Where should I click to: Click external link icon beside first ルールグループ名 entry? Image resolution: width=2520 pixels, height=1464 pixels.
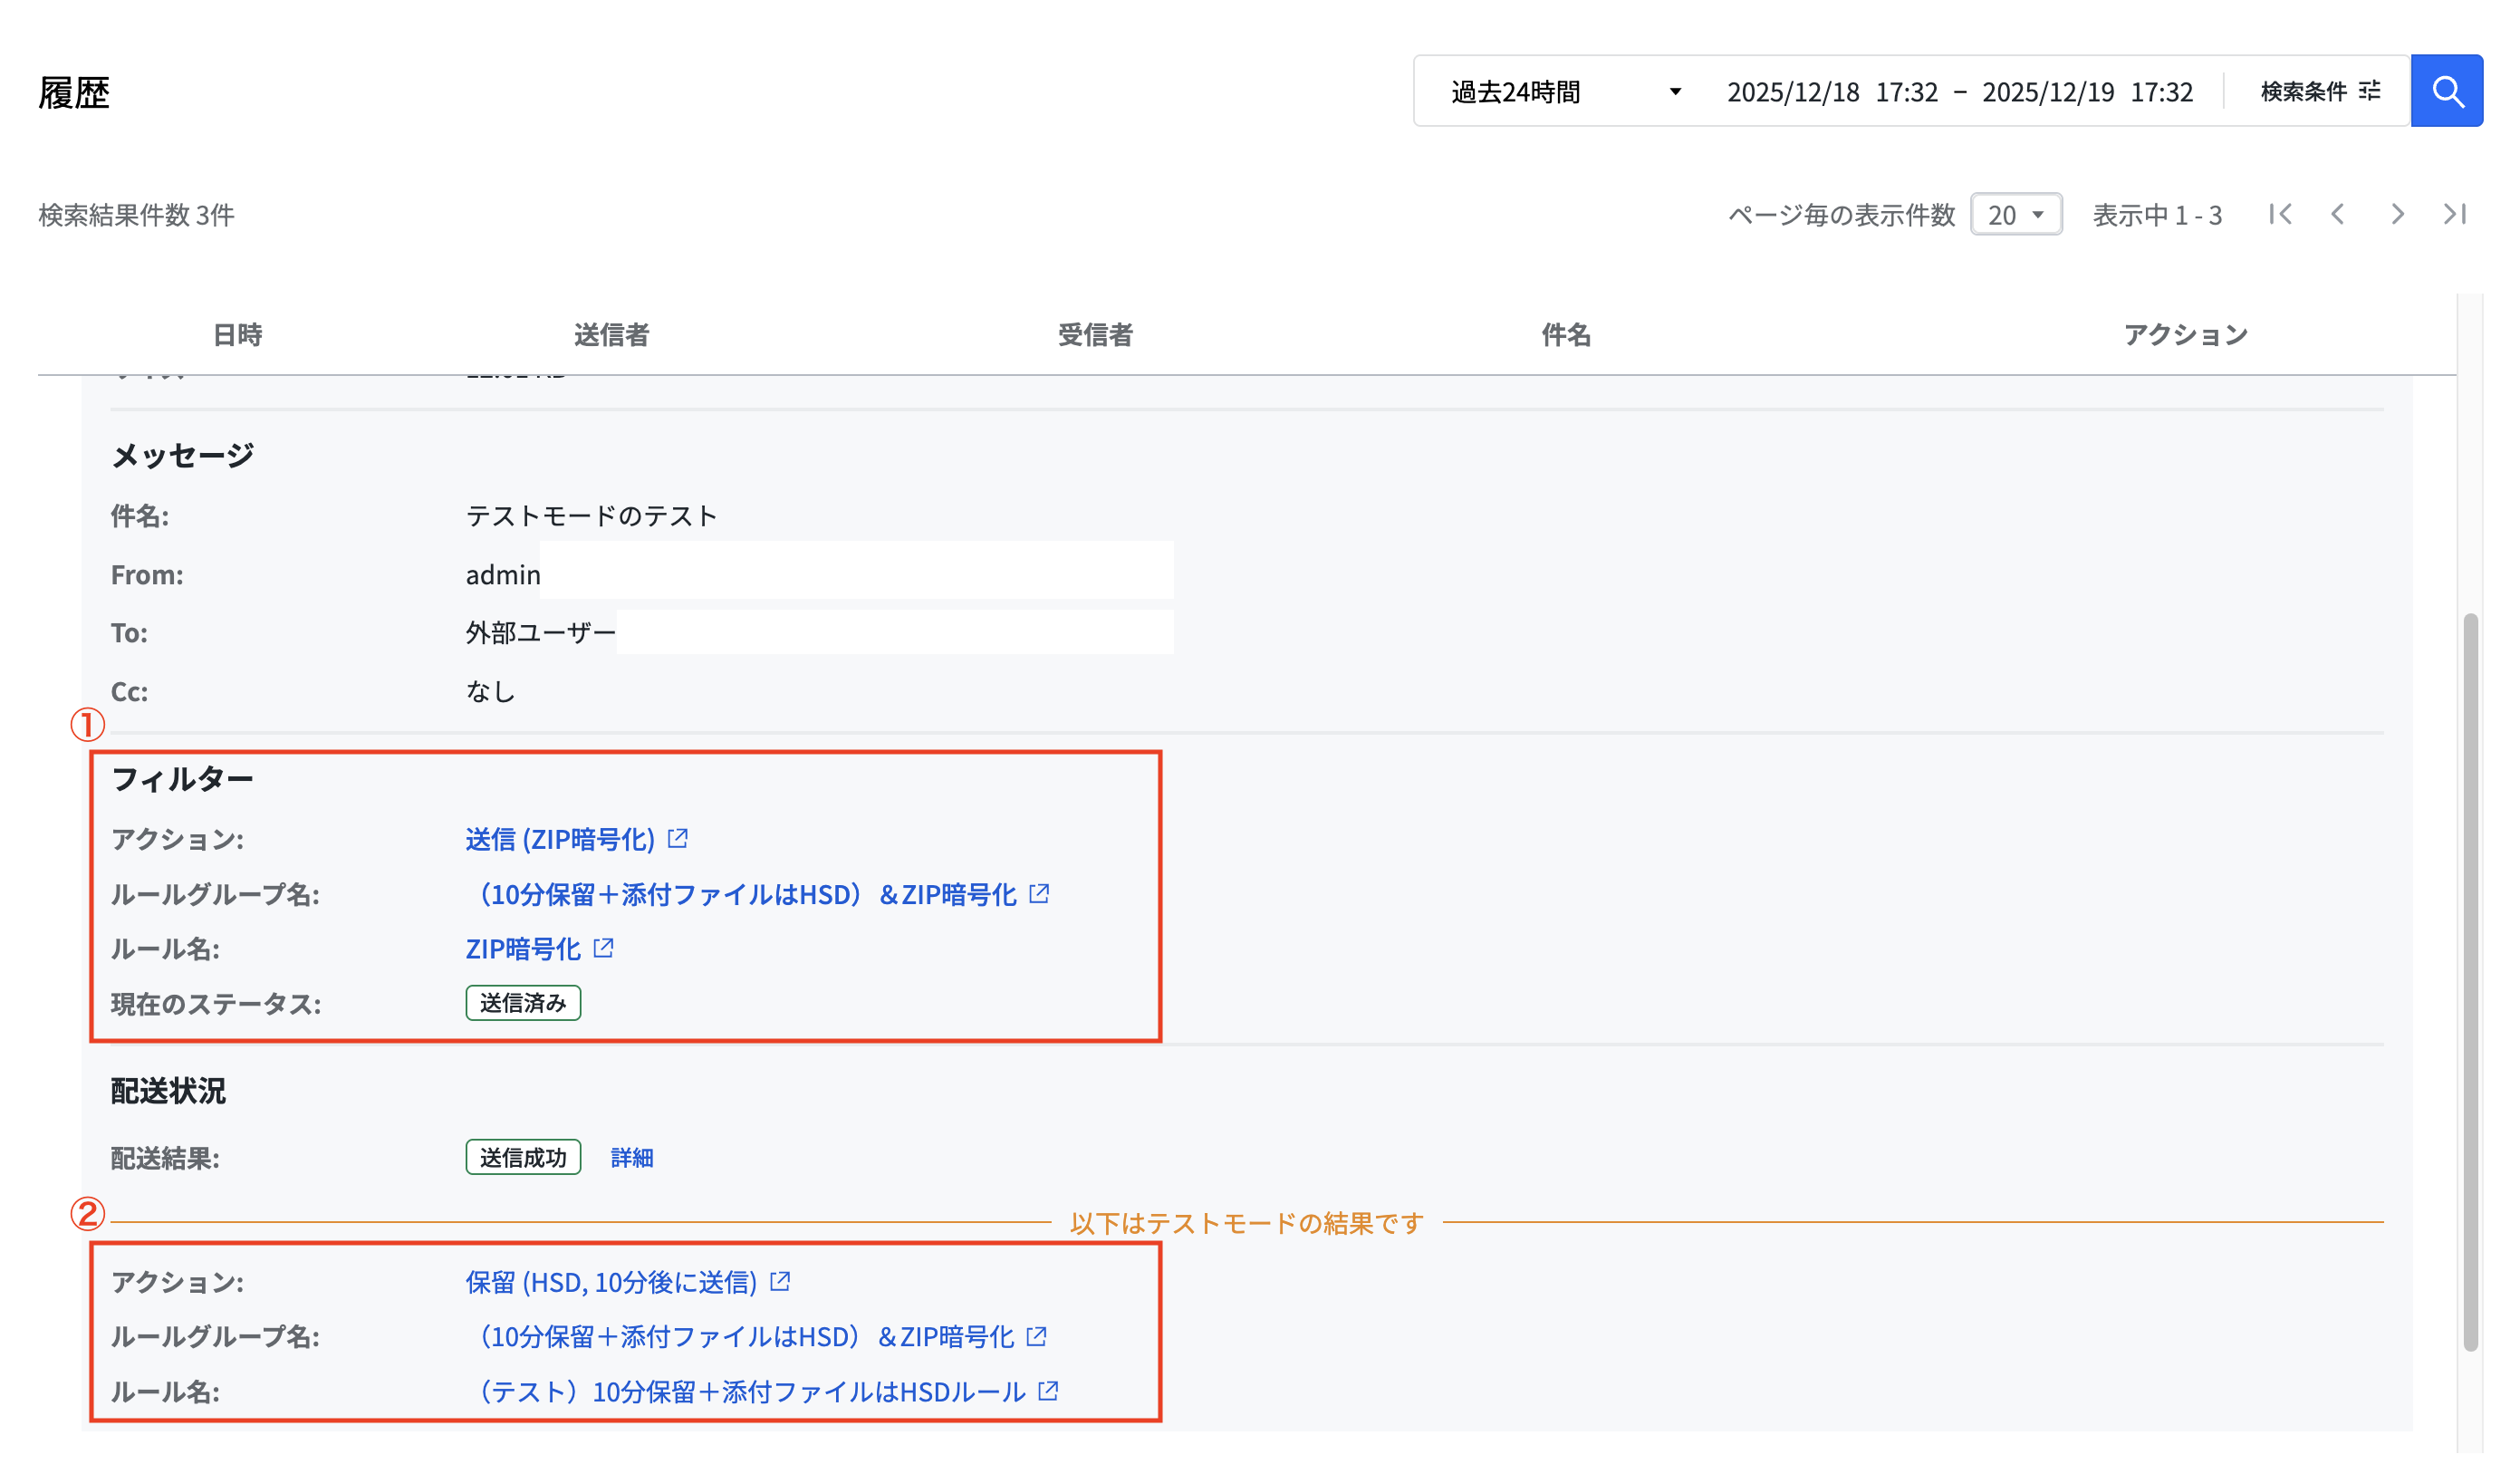(1040, 894)
